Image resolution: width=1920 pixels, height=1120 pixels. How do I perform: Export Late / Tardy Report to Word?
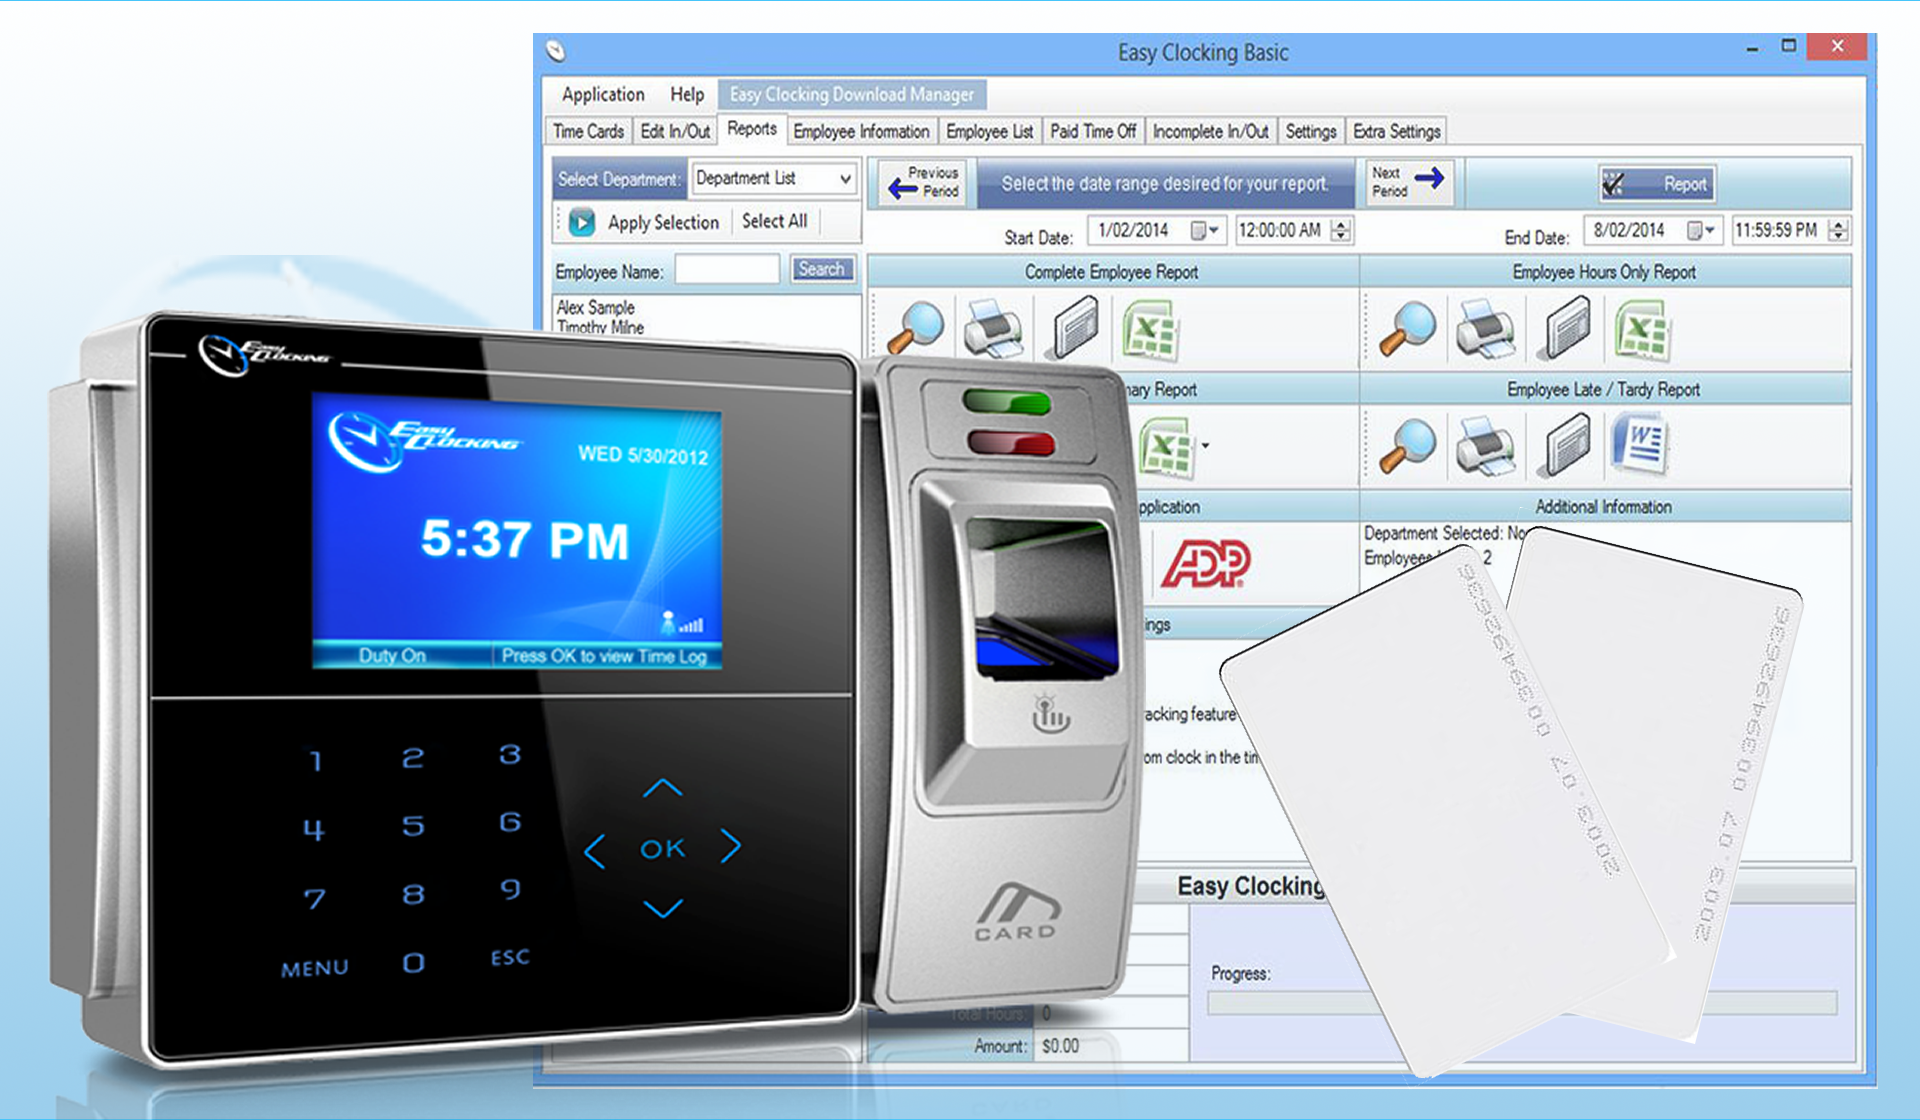click(1643, 445)
